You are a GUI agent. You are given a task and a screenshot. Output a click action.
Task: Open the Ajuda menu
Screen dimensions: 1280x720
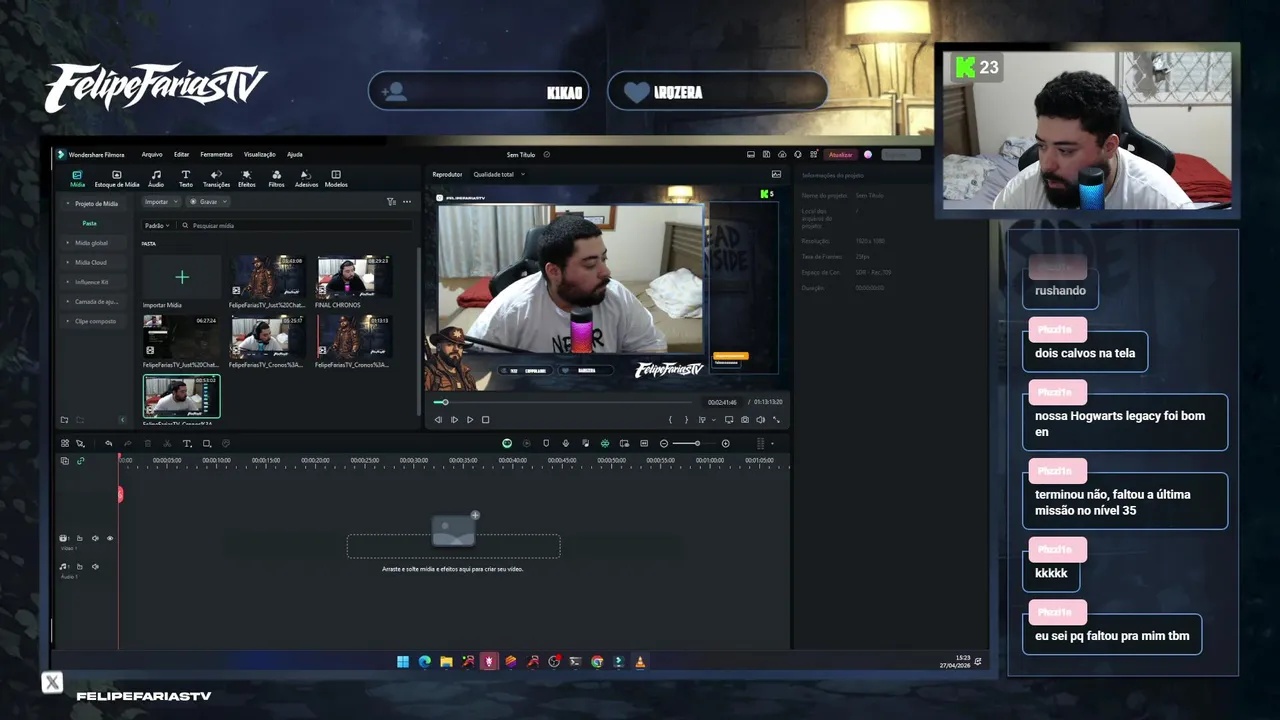294,155
